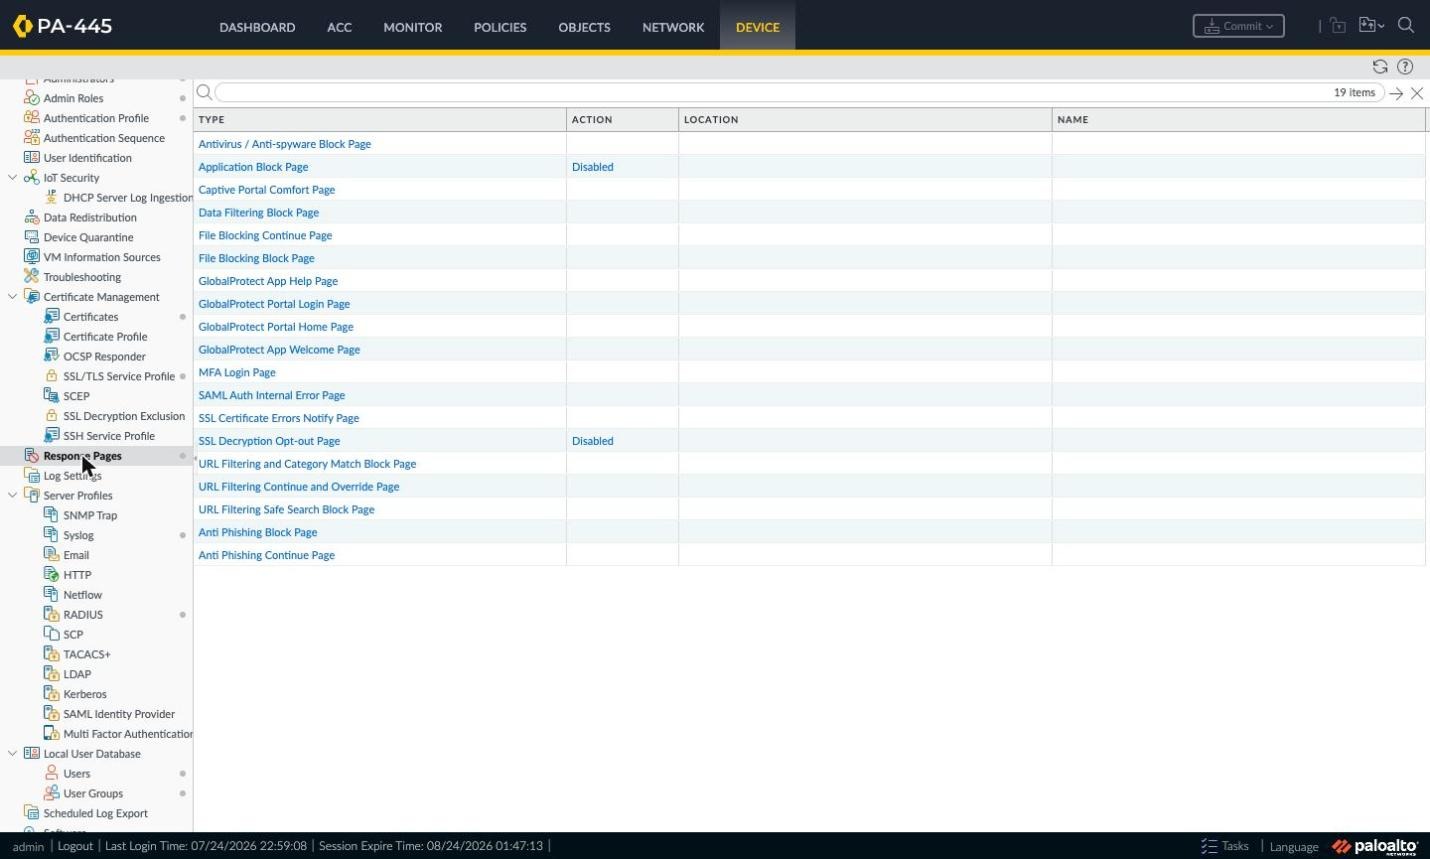
Task: Click the Troubleshooting wrench icon
Action: [x=31, y=277]
